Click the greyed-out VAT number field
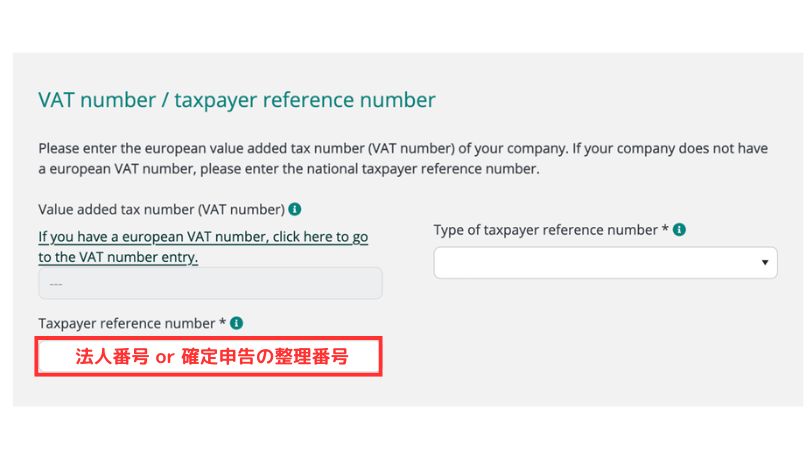The height and width of the screenshot is (457, 812). pyautogui.click(x=210, y=283)
